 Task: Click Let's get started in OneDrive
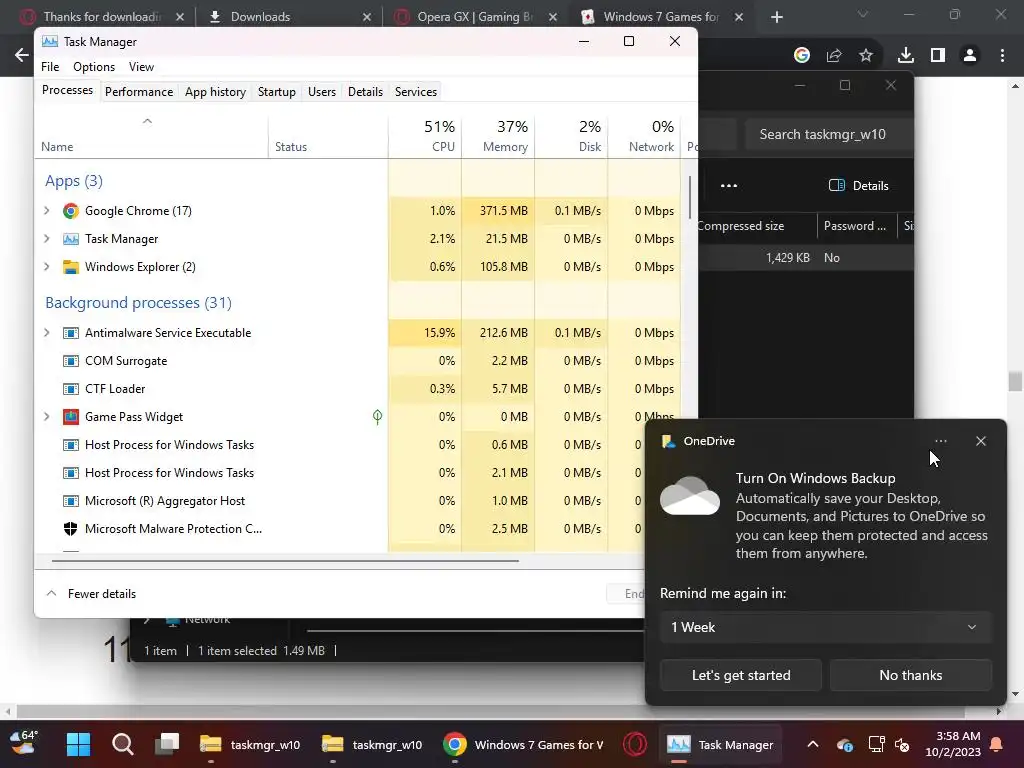741,675
